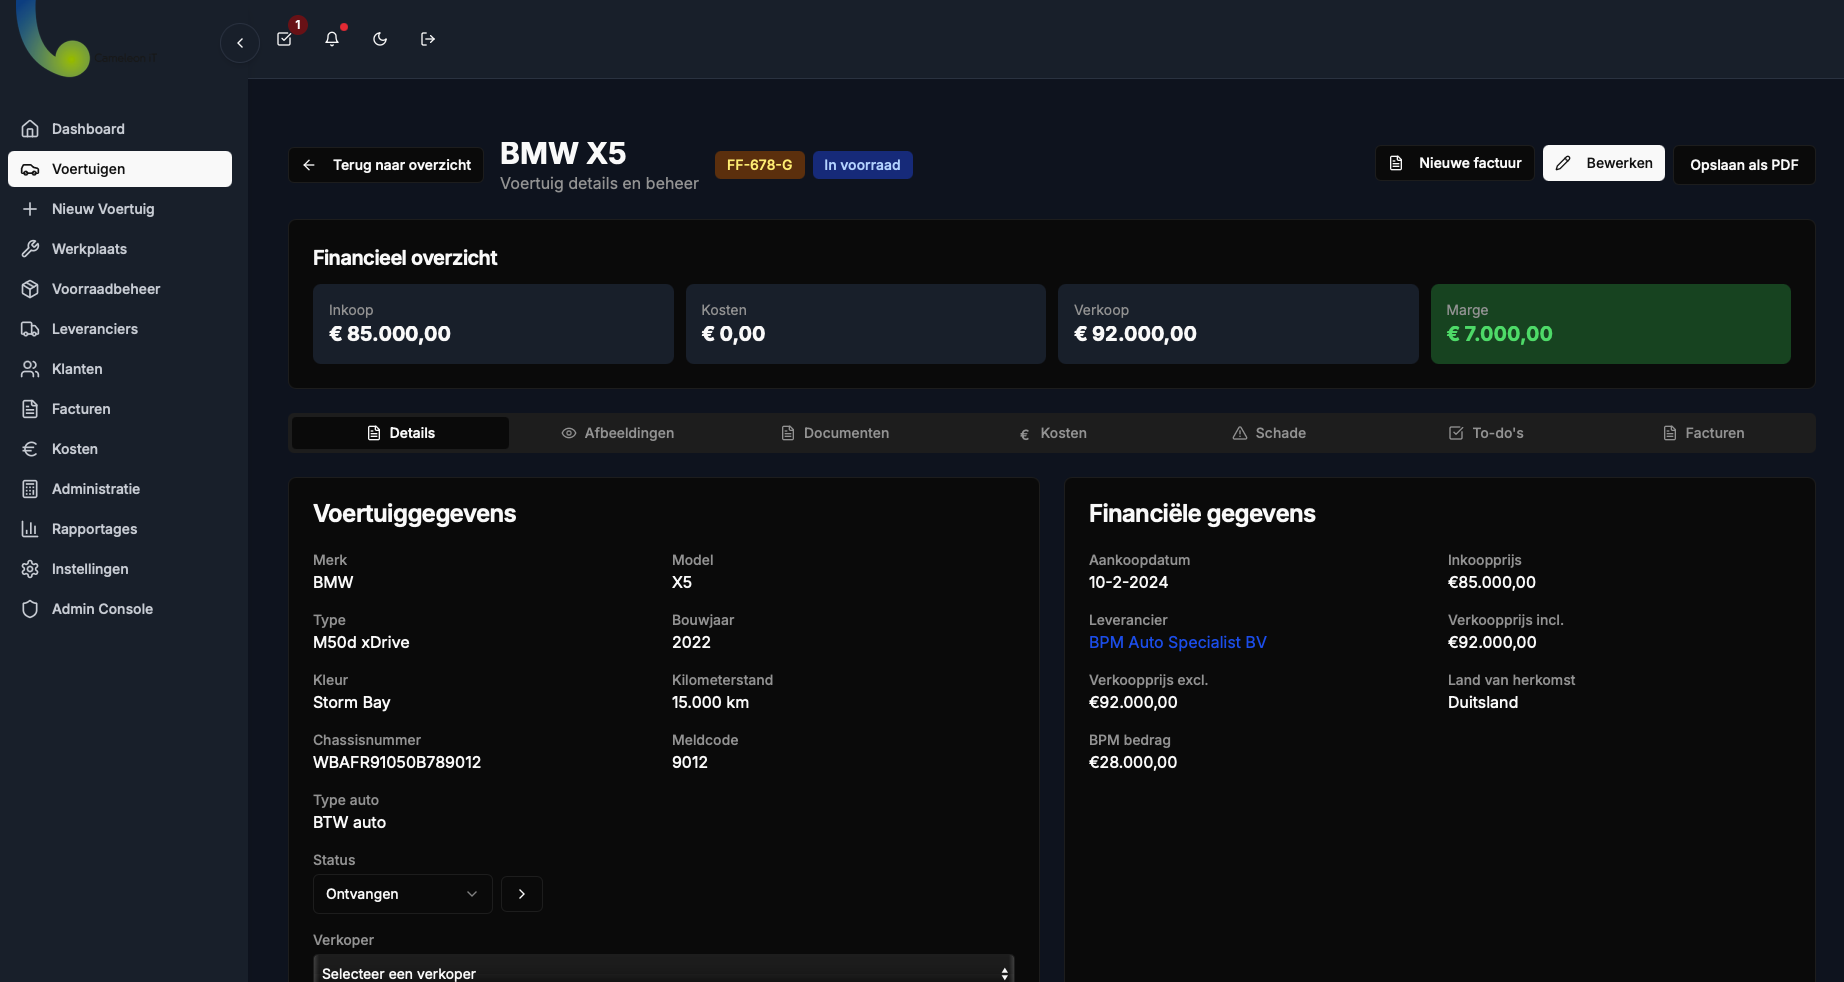Click the Nieuwe factuur button
The width and height of the screenshot is (1844, 982).
click(1455, 163)
